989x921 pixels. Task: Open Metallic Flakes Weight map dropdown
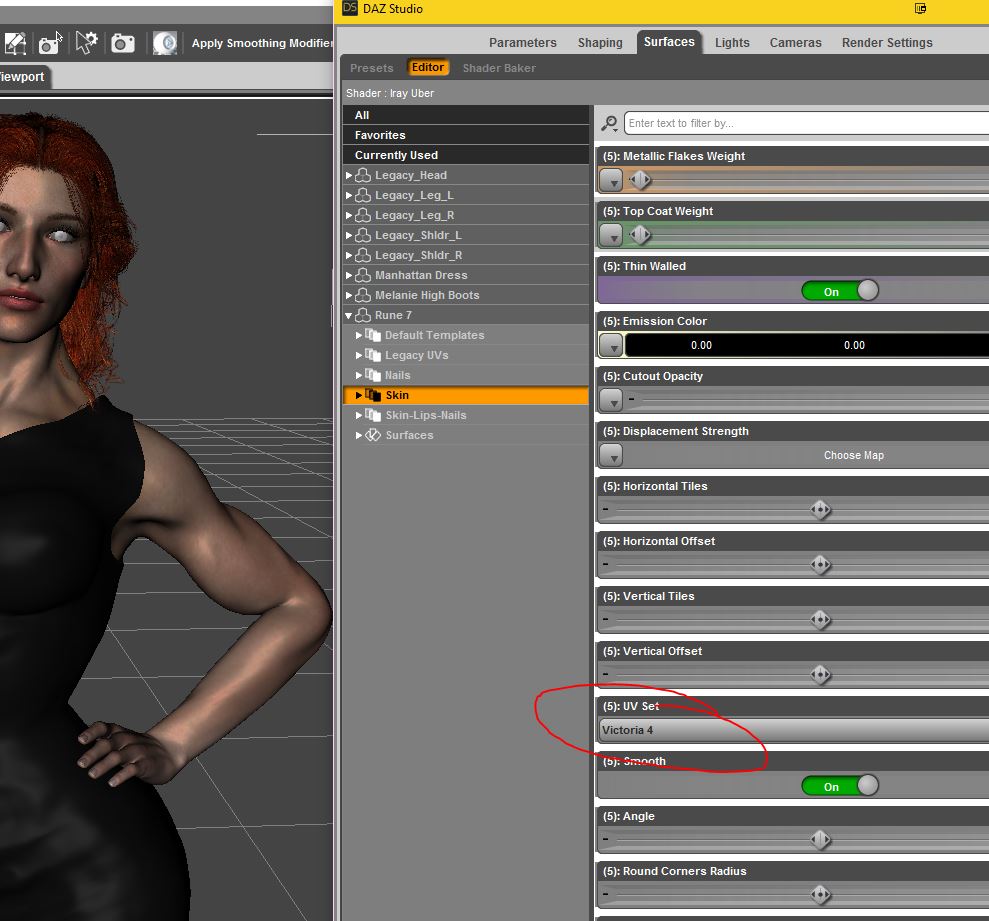click(611, 180)
